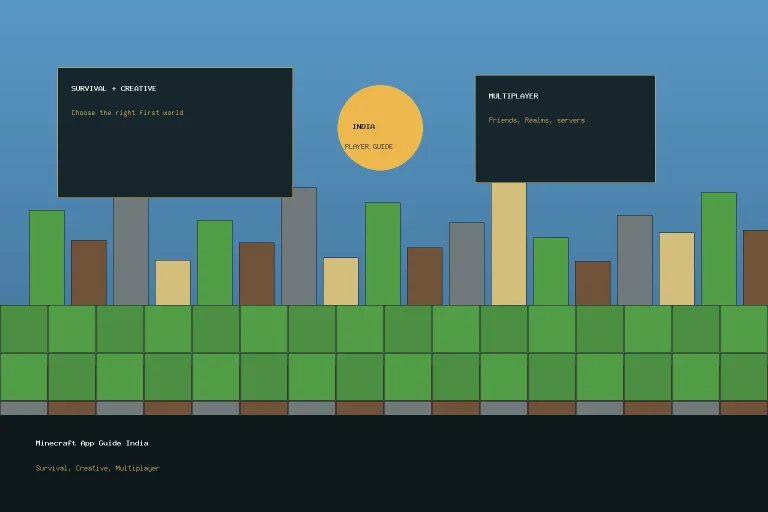Click "Friends, Realms, servers" text

point(536,120)
